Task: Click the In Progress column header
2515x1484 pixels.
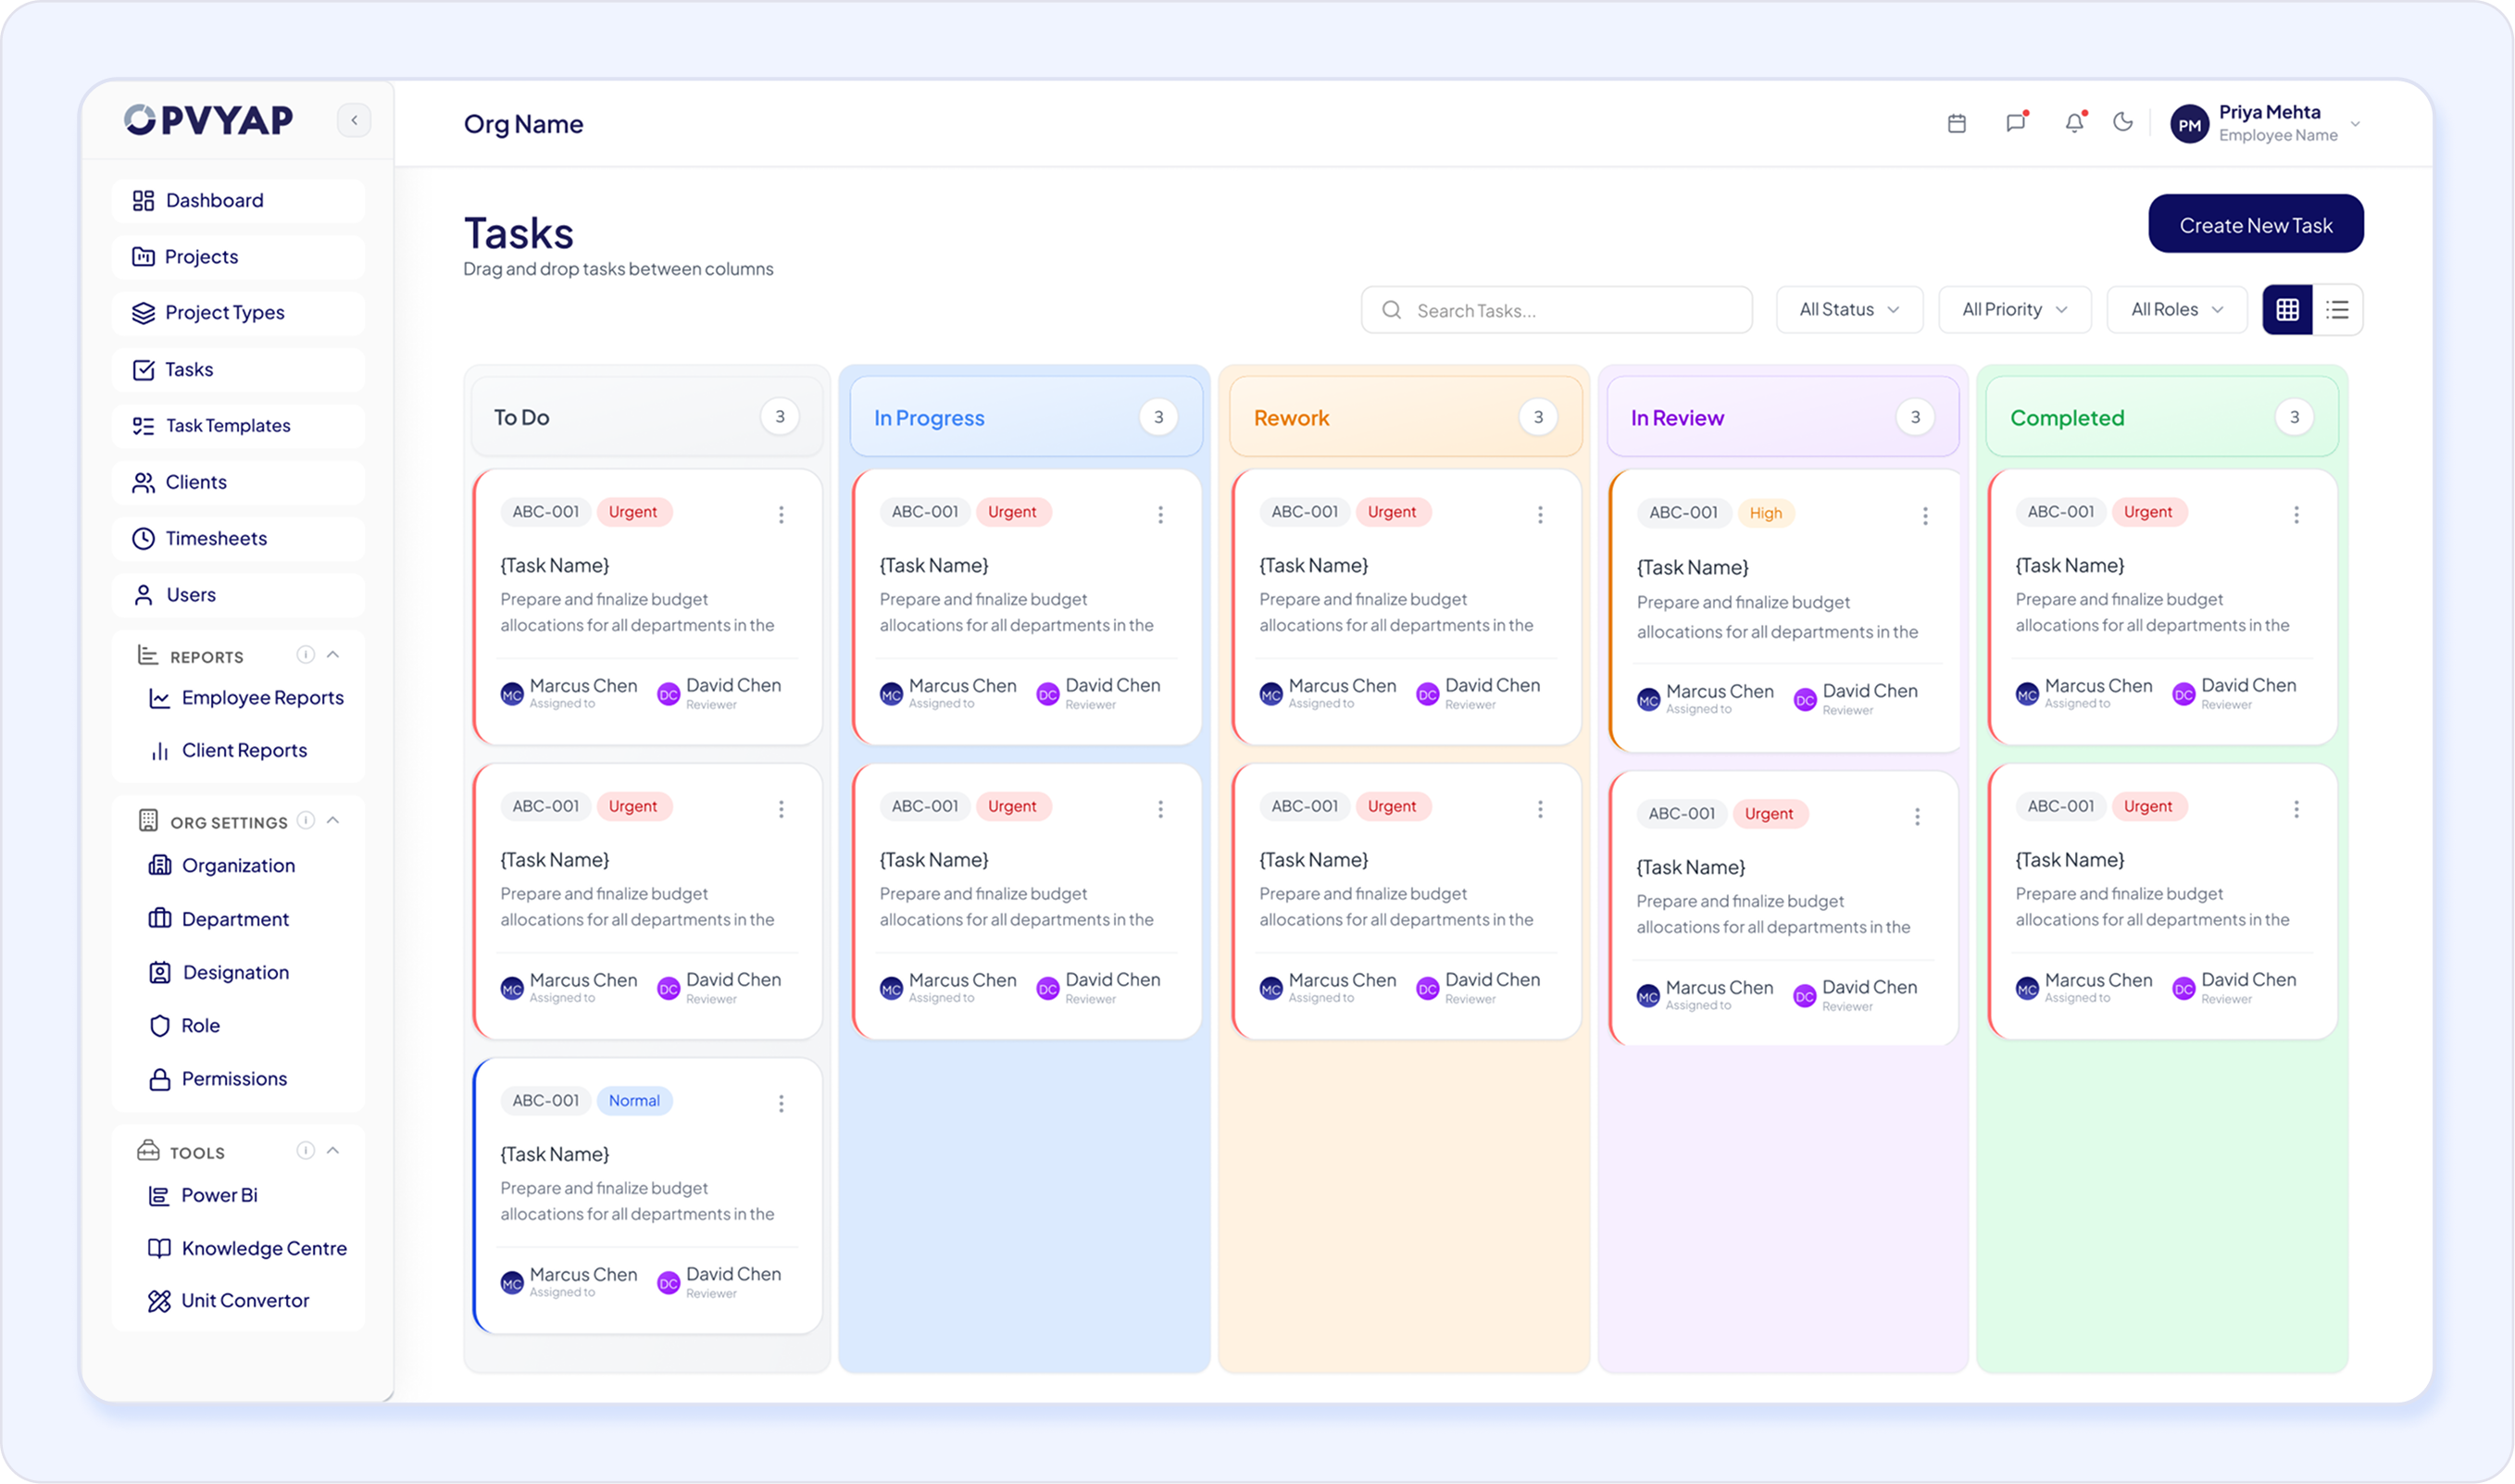Action: tap(1026, 417)
